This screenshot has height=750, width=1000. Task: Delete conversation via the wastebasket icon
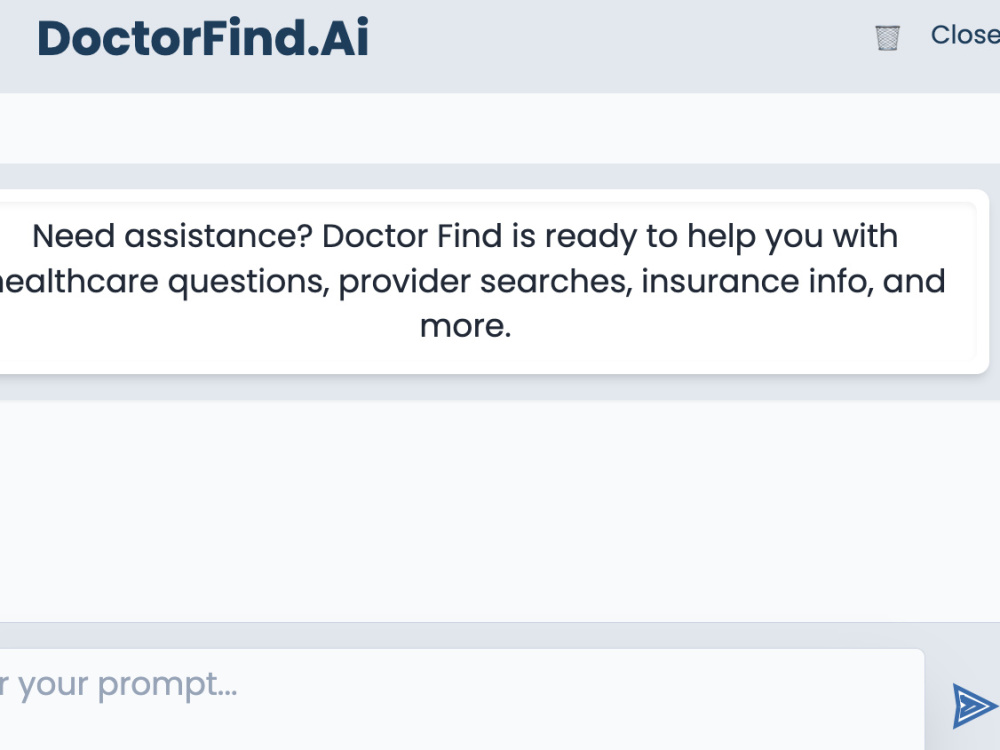(887, 38)
